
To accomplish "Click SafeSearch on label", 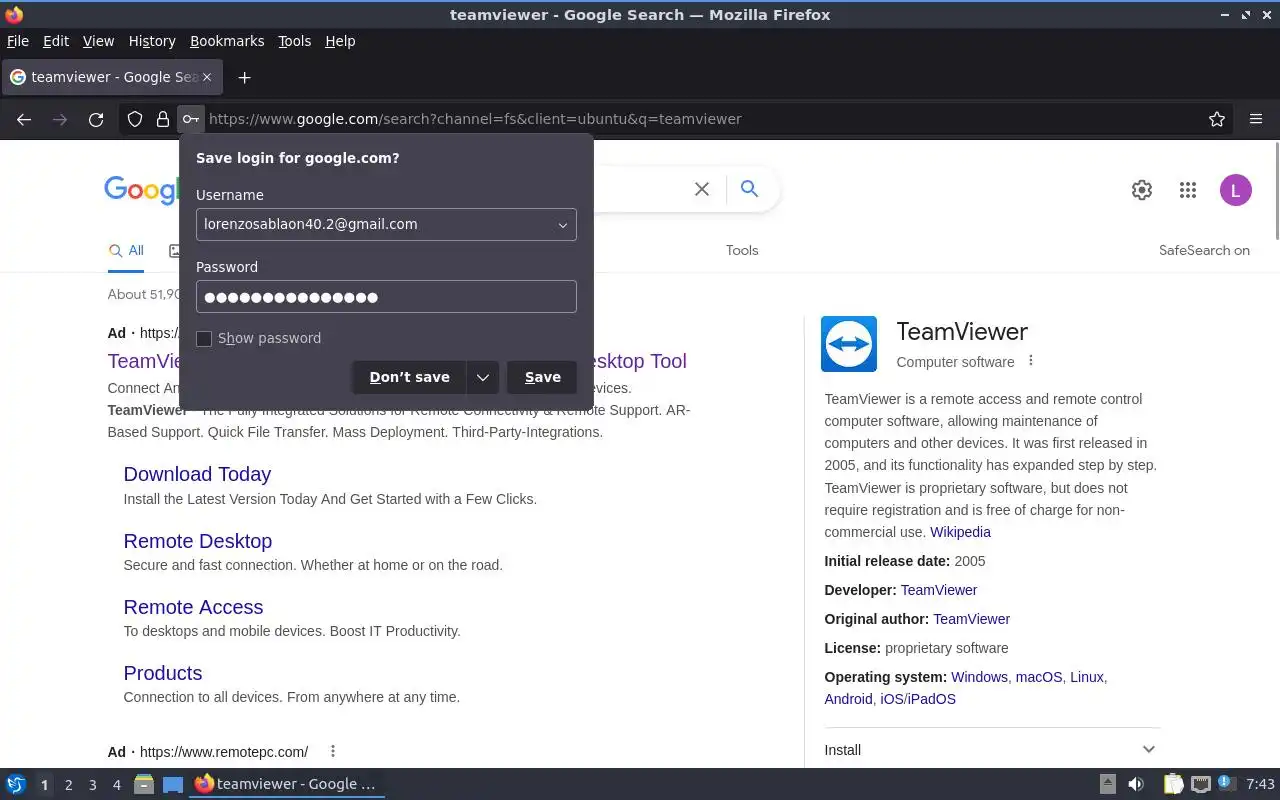I will (1204, 250).
